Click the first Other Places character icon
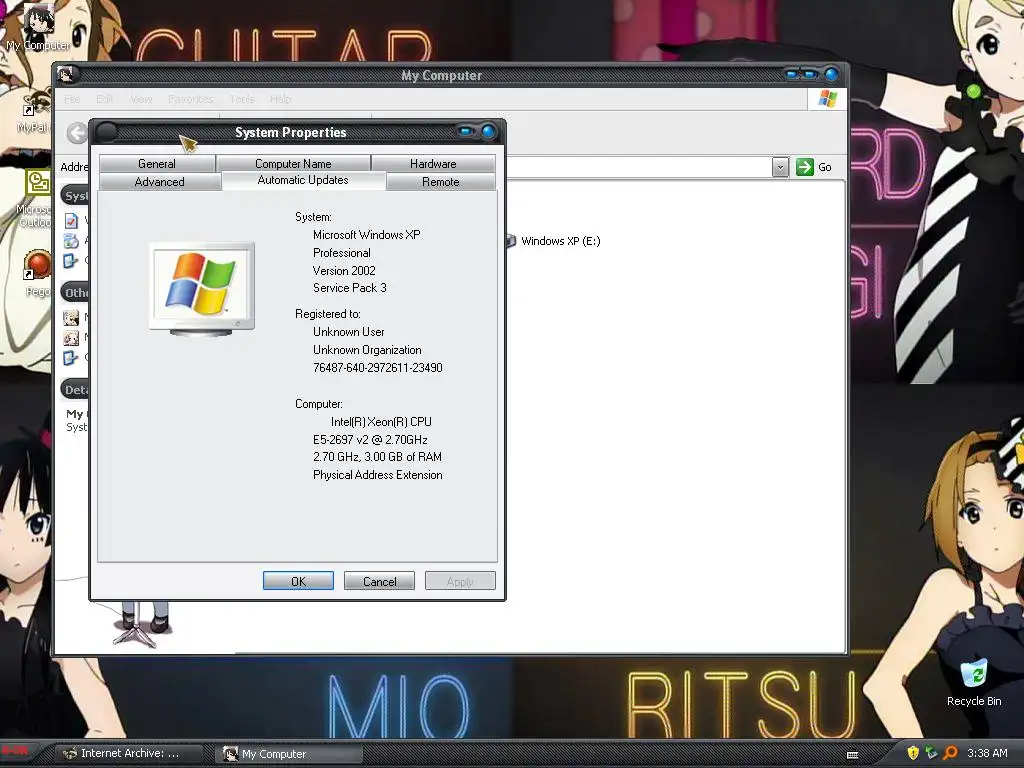Viewport: 1024px width, 768px height. [x=71, y=318]
